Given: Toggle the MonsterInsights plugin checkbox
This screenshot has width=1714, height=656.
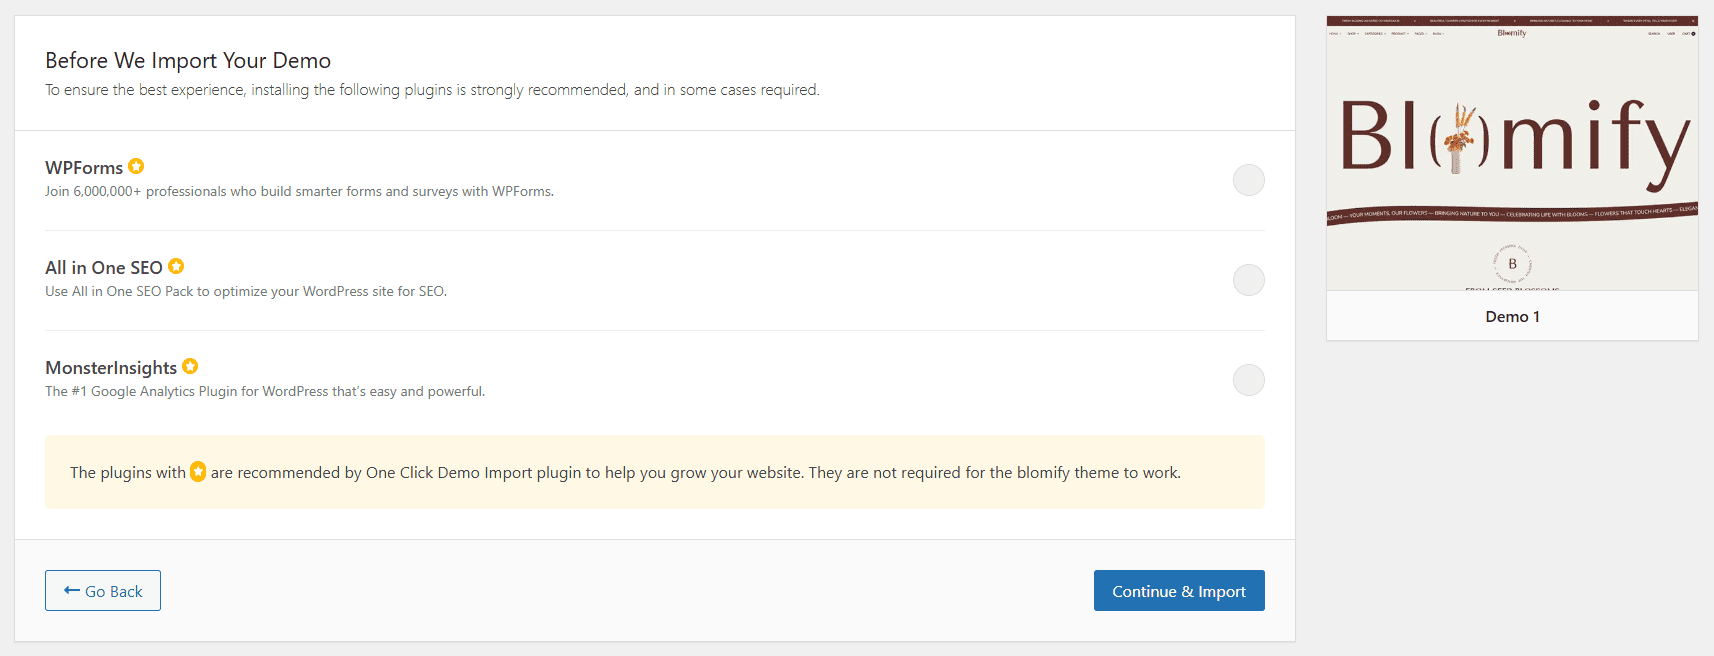Looking at the screenshot, I should tap(1248, 380).
